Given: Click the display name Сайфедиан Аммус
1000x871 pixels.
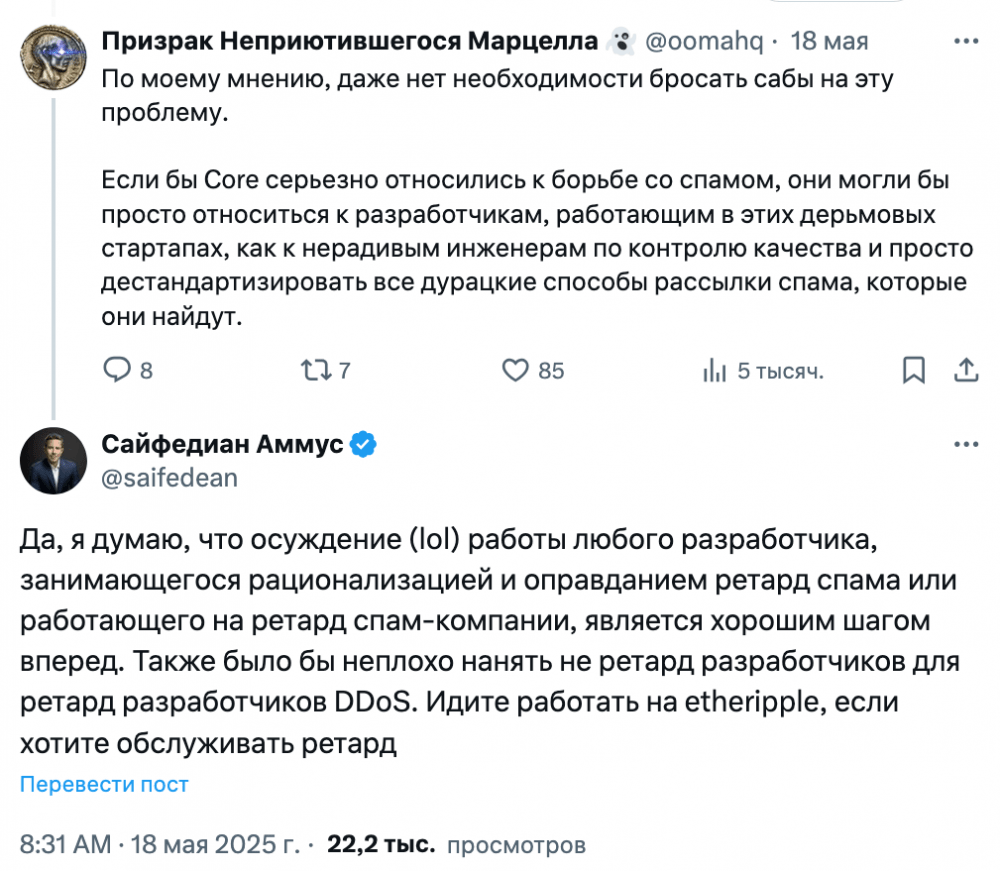Looking at the screenshot, I should tap(223, 444).
